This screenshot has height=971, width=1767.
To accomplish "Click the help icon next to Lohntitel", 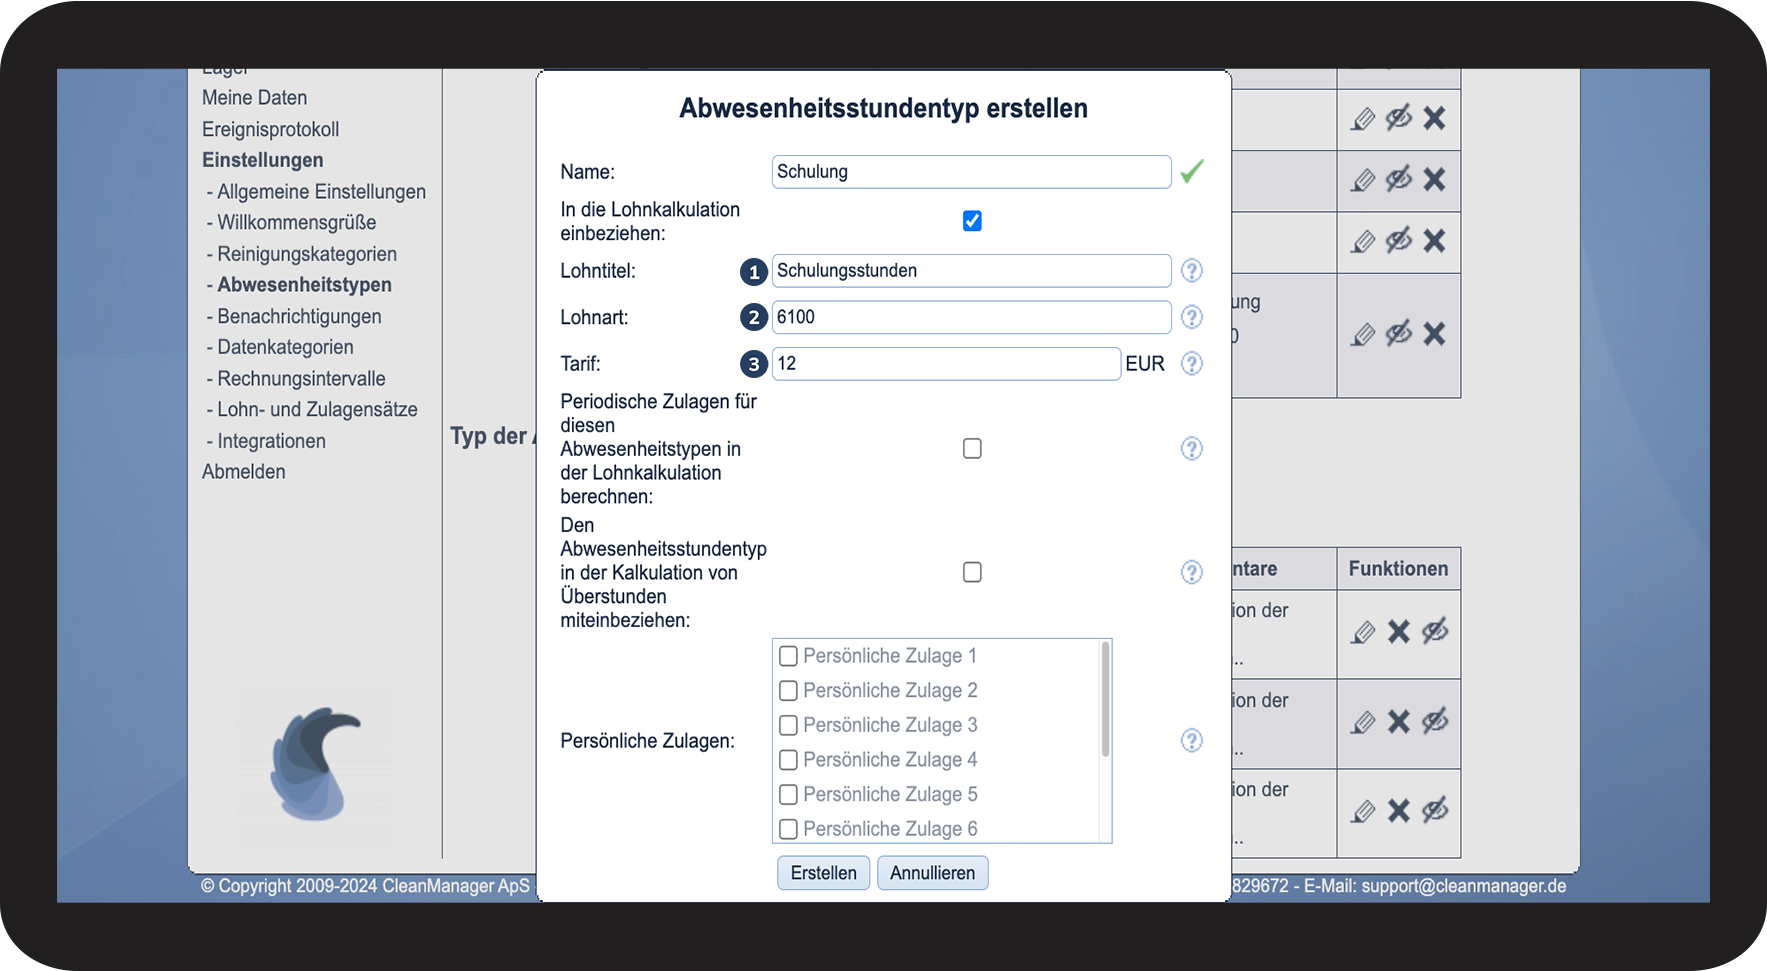I will 1191,271.
